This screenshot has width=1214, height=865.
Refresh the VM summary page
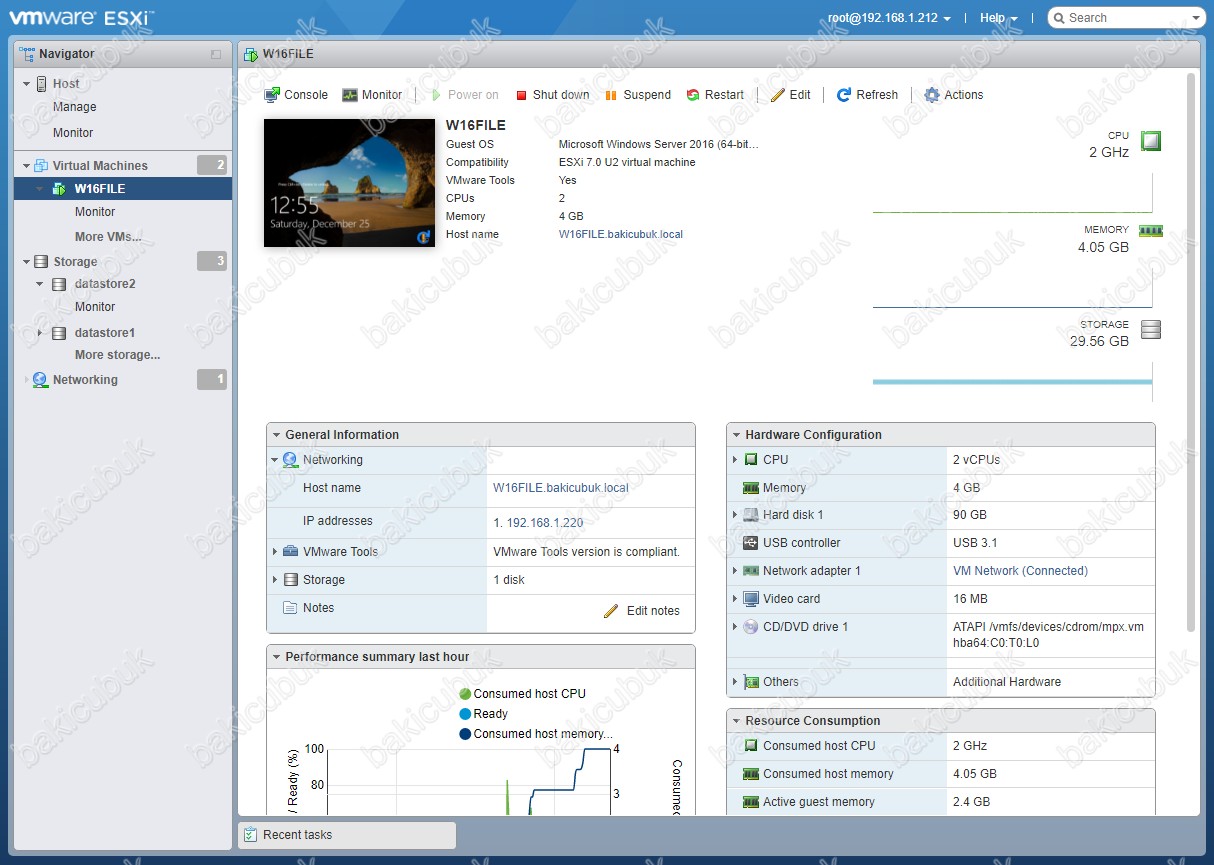[x=867, y=95]
